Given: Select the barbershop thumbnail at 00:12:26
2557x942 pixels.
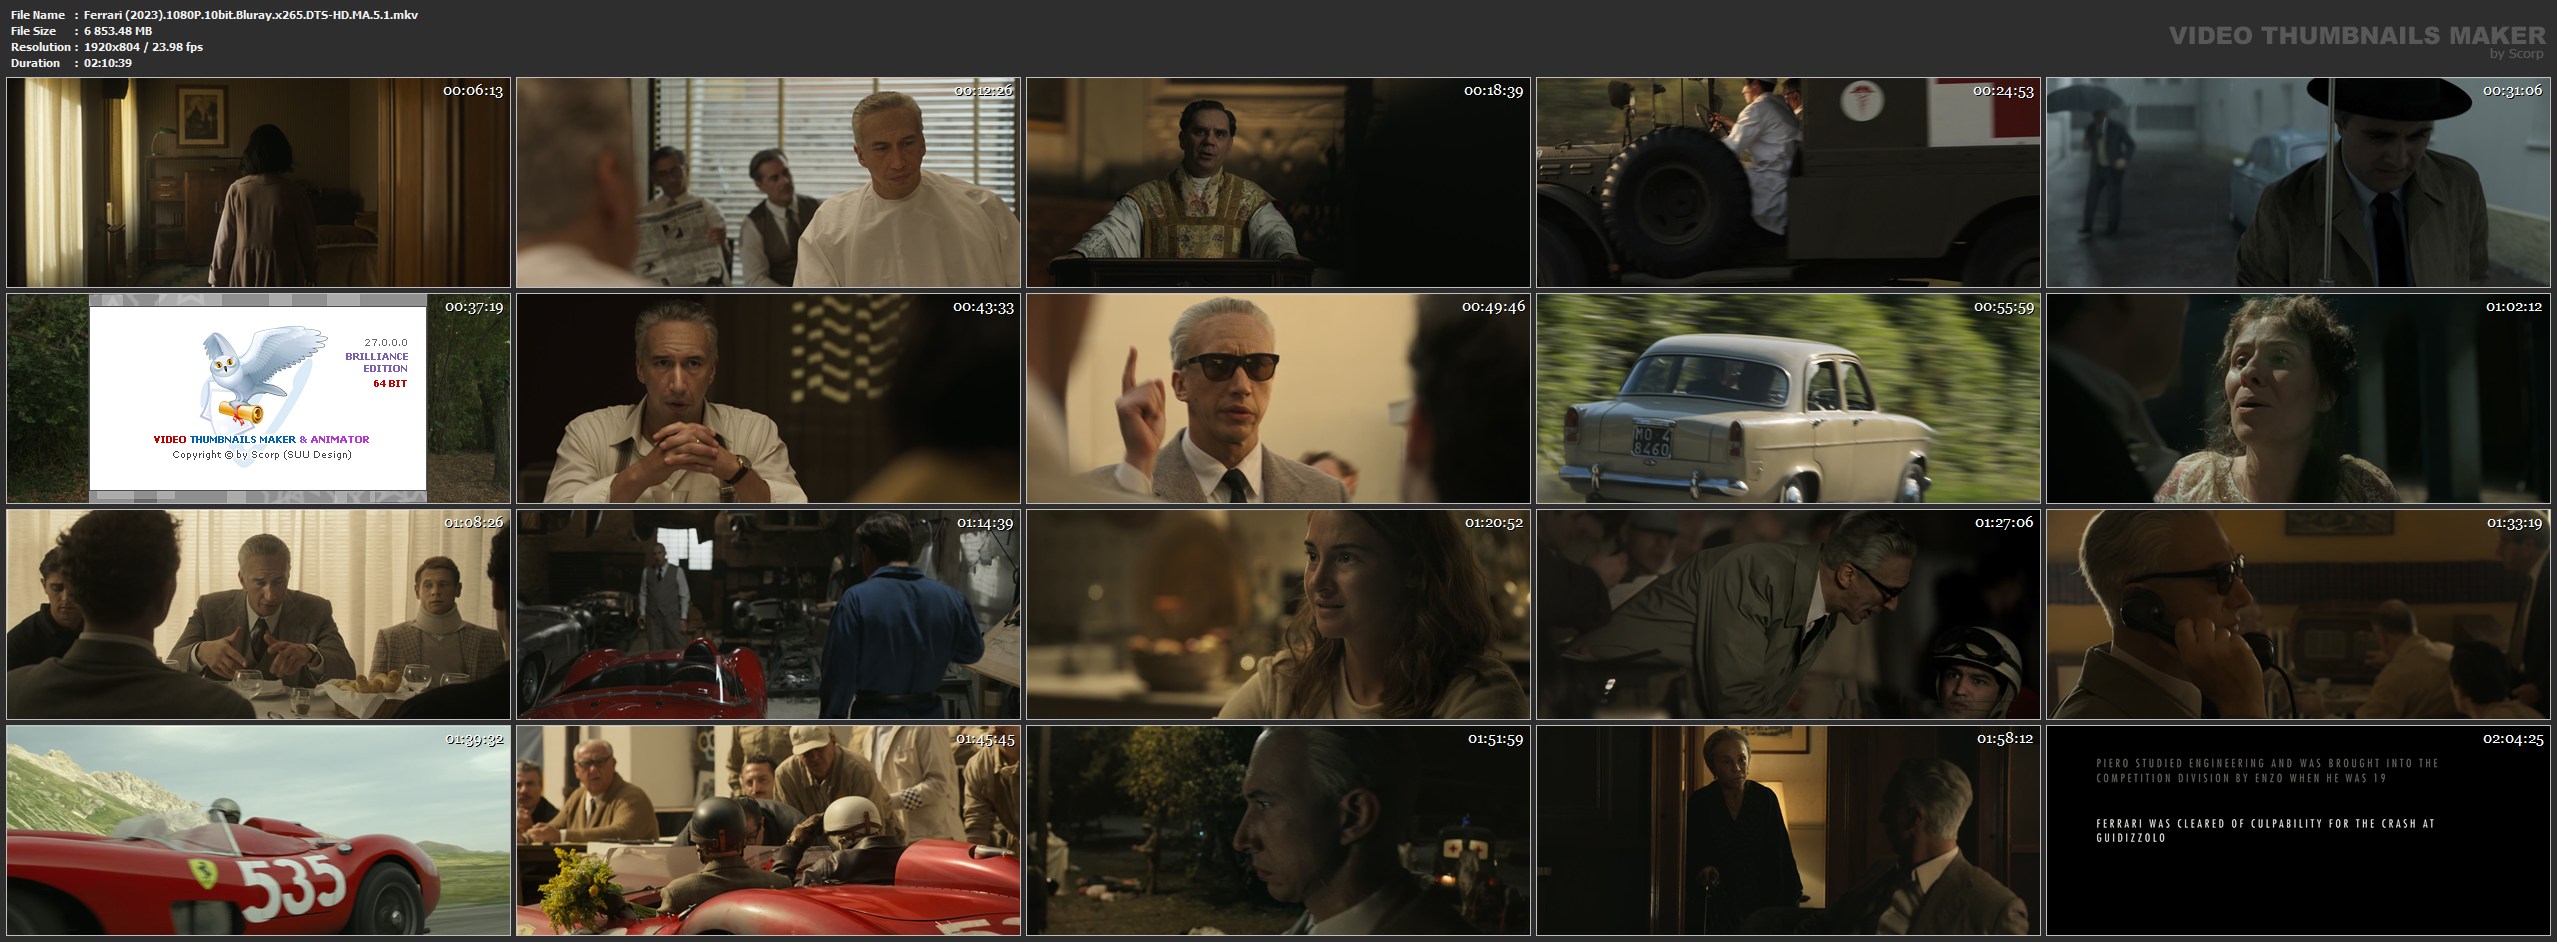Looking at the screenshot, I should click(x=768, y=183).
